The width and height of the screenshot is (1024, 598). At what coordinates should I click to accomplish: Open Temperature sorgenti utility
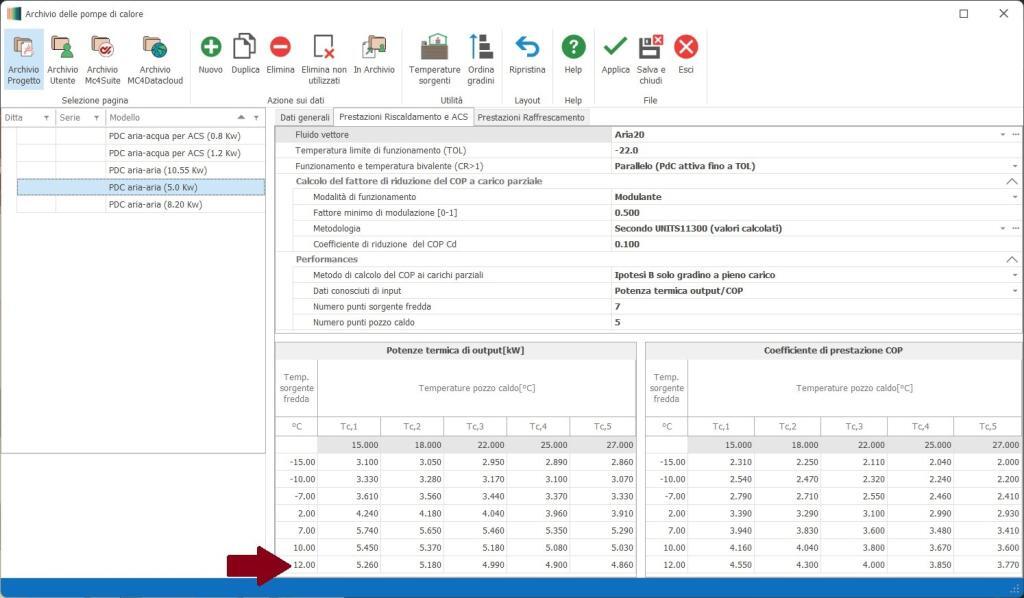[434, 59]
